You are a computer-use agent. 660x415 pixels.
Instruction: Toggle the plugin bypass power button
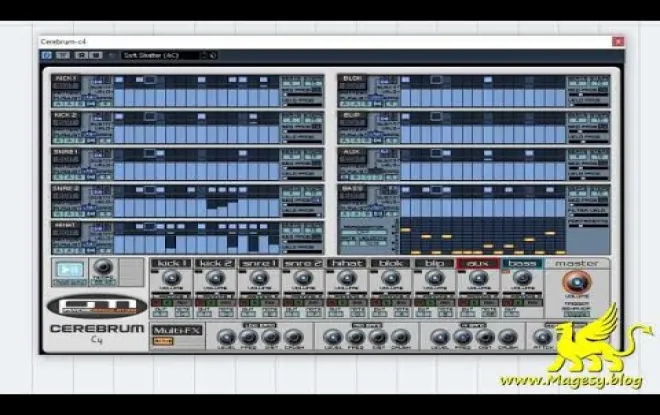[46, 55]
